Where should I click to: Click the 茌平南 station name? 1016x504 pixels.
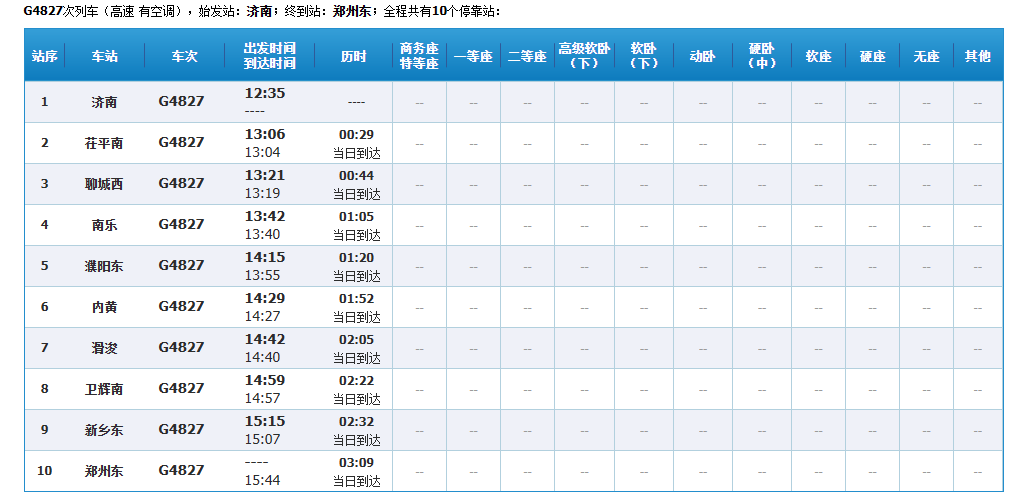[104, 143]
